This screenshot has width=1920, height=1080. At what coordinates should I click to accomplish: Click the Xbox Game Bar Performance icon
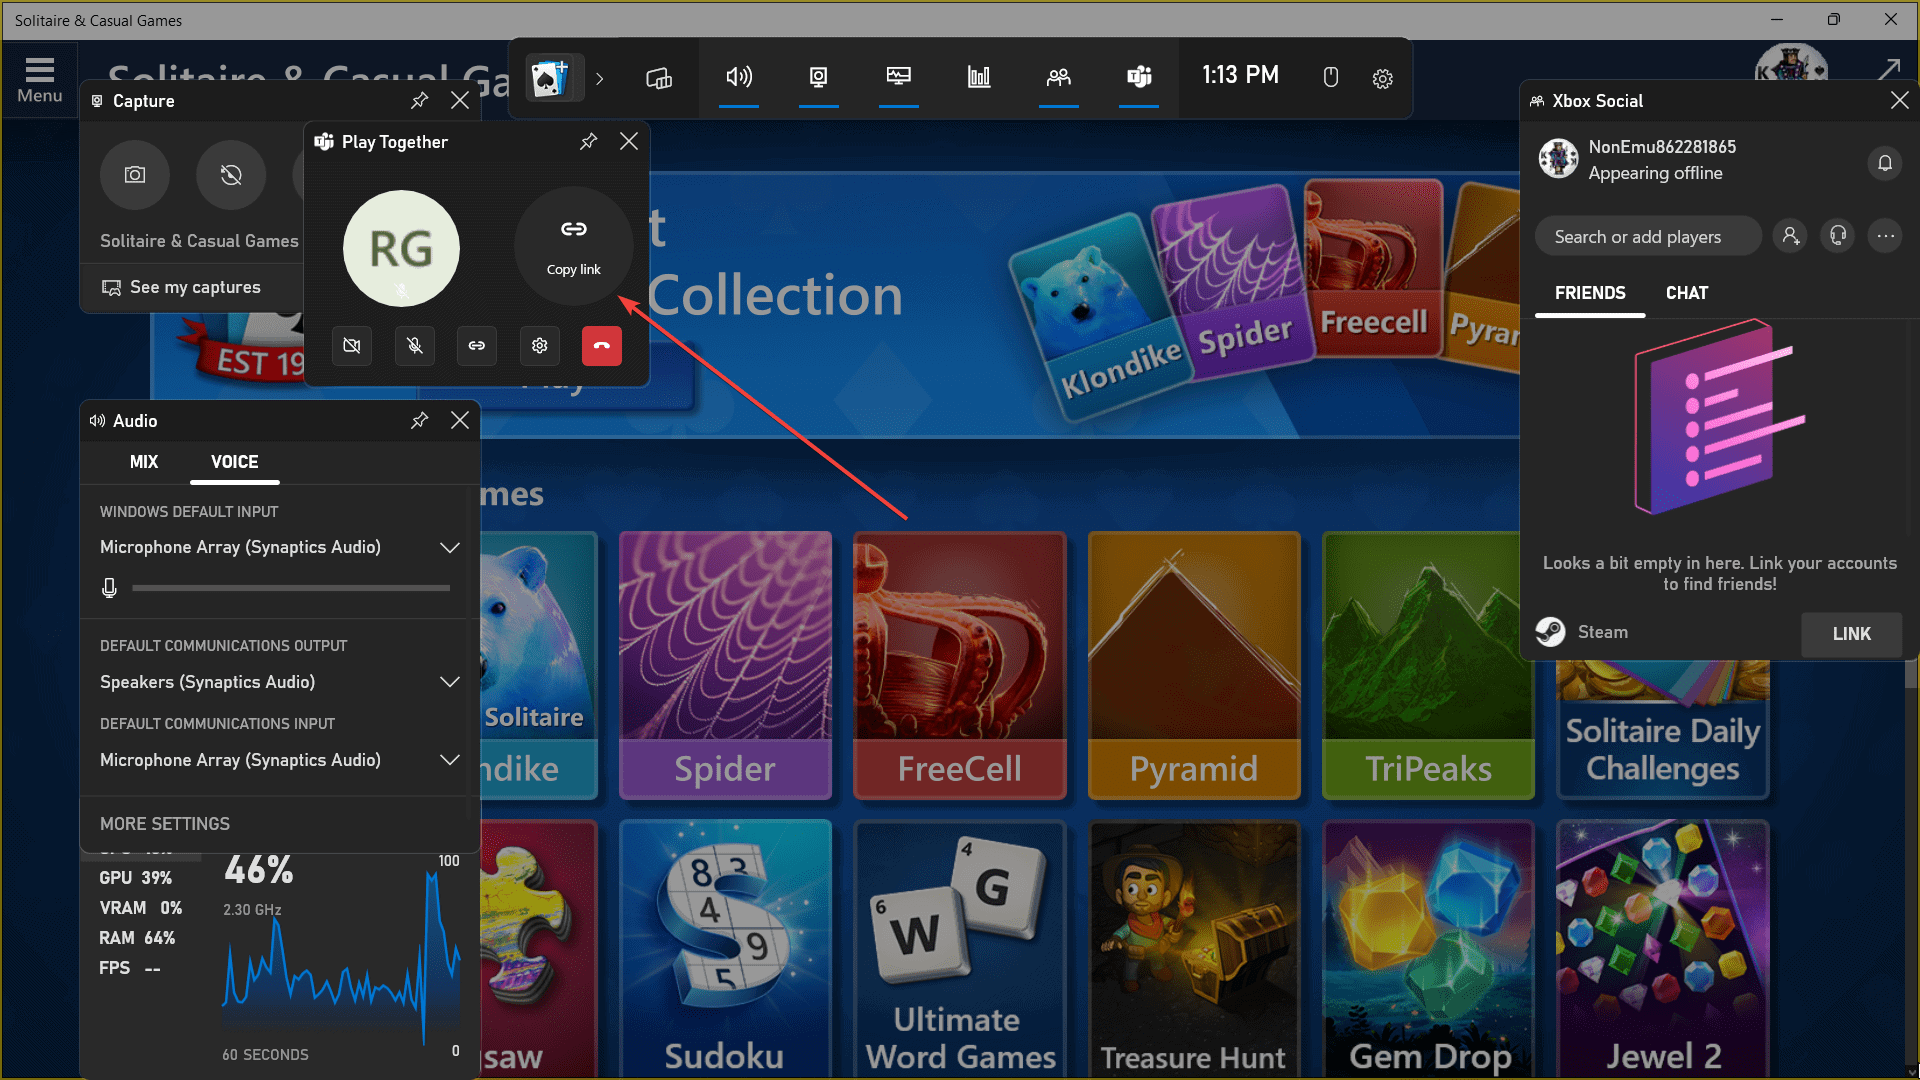pyautogui.click(x=978, y=78)
